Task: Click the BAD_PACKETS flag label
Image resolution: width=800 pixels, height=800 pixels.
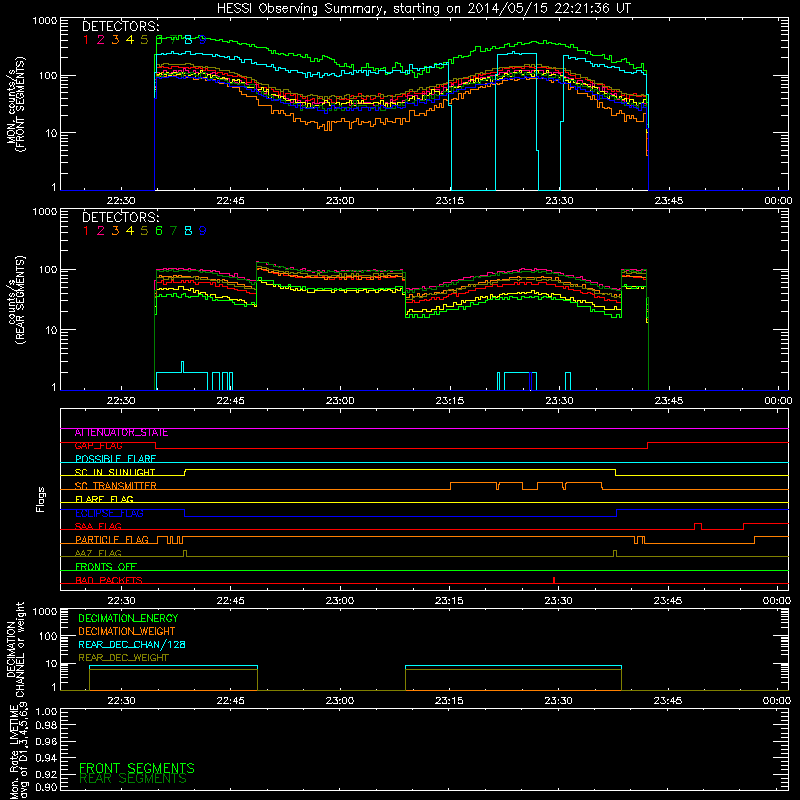Action: [109, 580]
